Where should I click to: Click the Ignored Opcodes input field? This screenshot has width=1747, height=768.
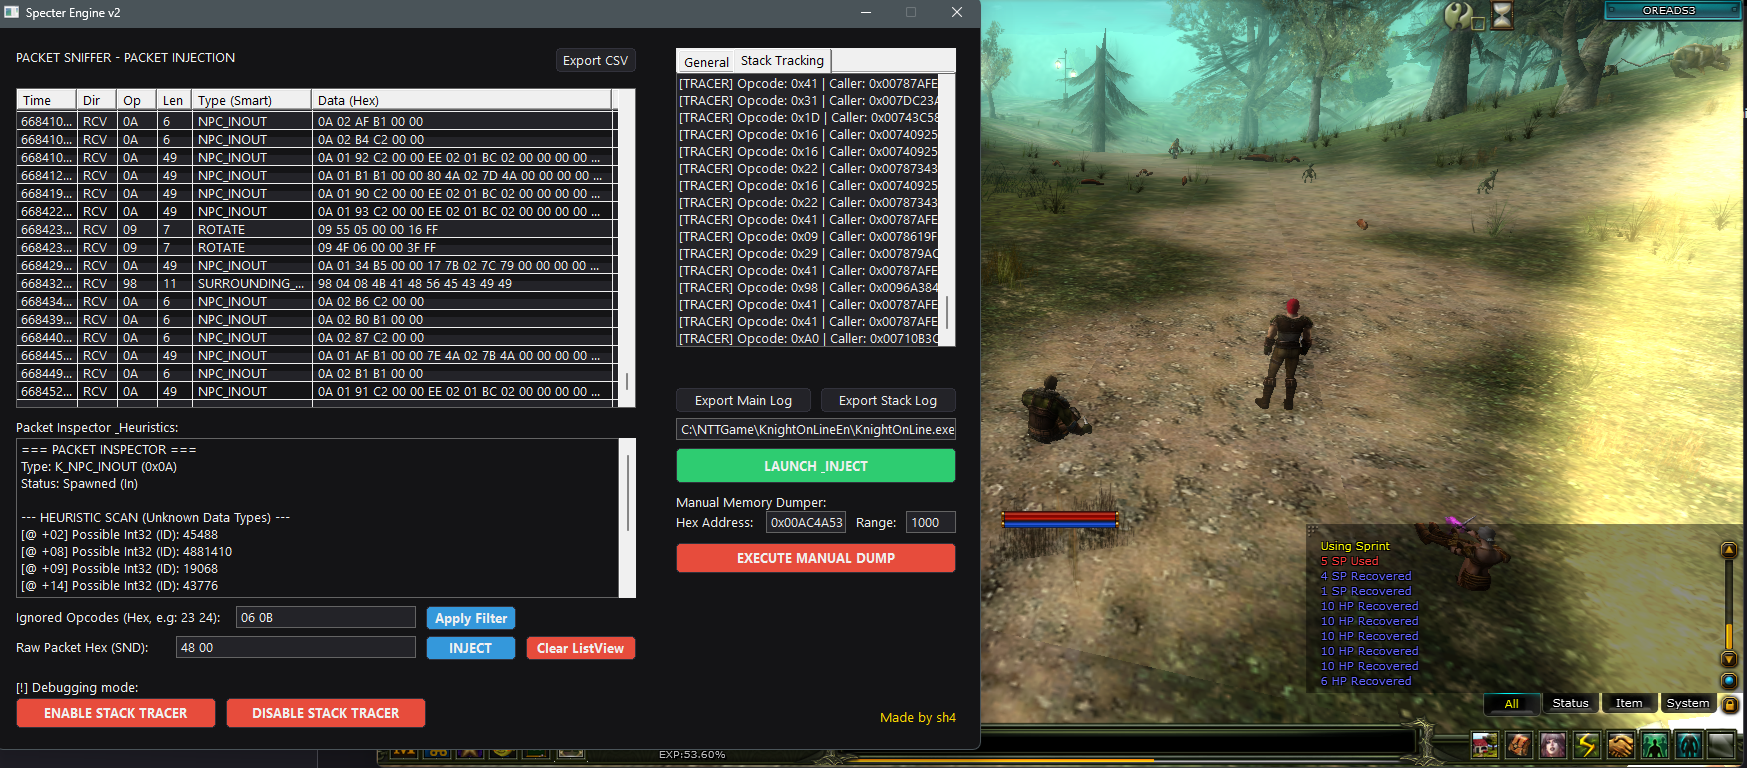click(x=326, y=617)
